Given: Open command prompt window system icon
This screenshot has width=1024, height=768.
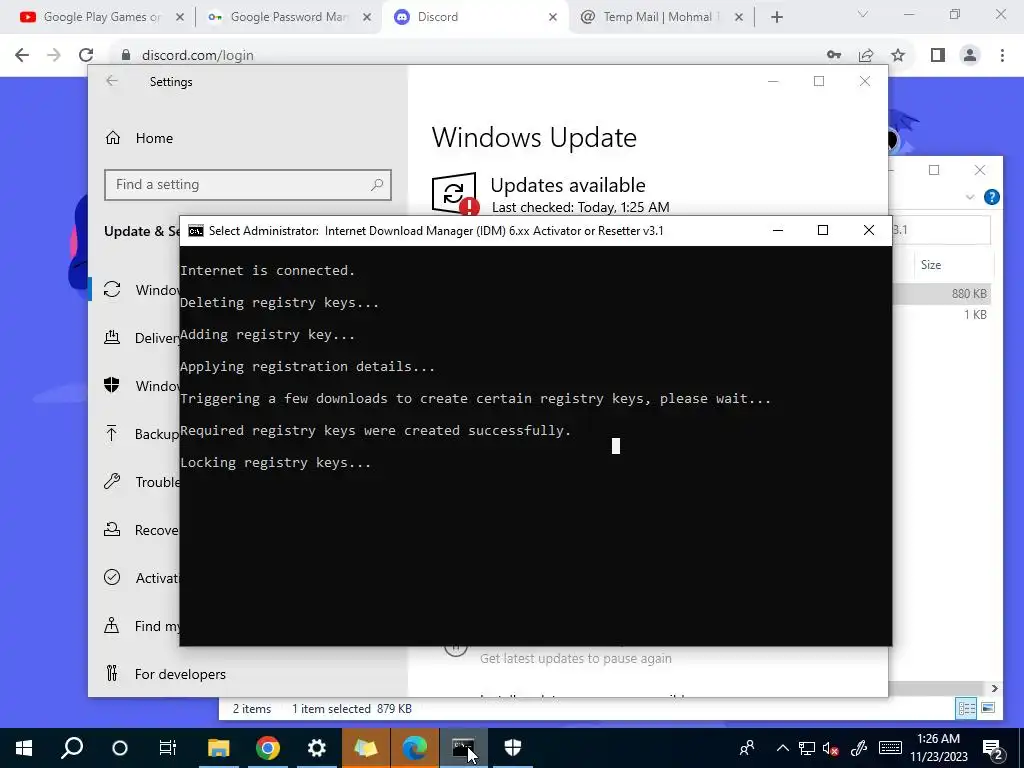Looking at the screenshot, I should click(195, 231).
